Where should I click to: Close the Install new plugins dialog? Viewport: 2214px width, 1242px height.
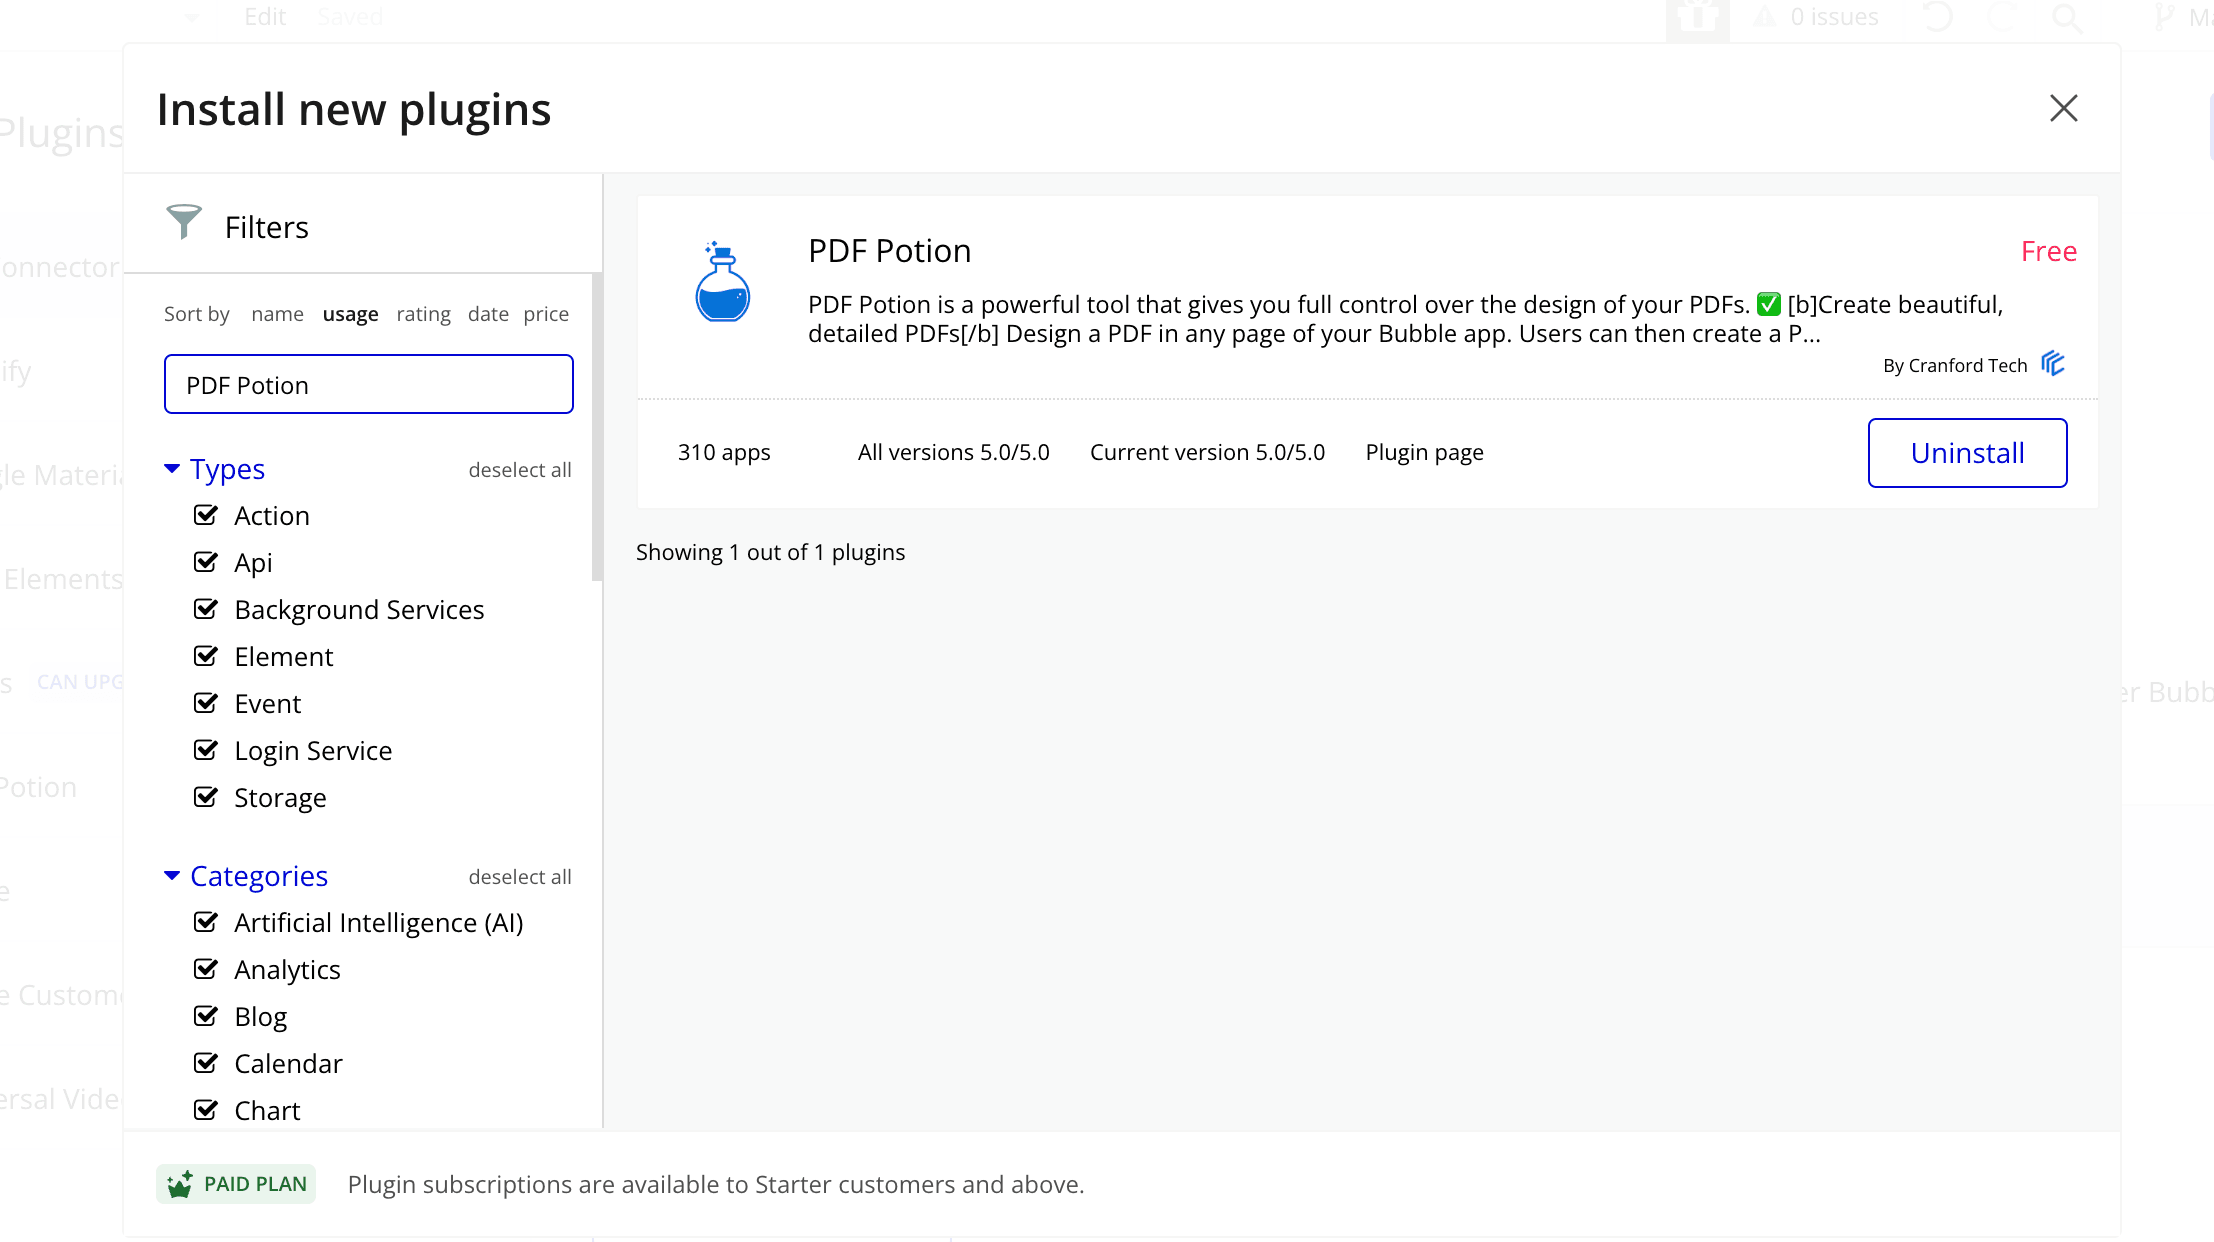pyautogui.click(x=2063, y=108)
